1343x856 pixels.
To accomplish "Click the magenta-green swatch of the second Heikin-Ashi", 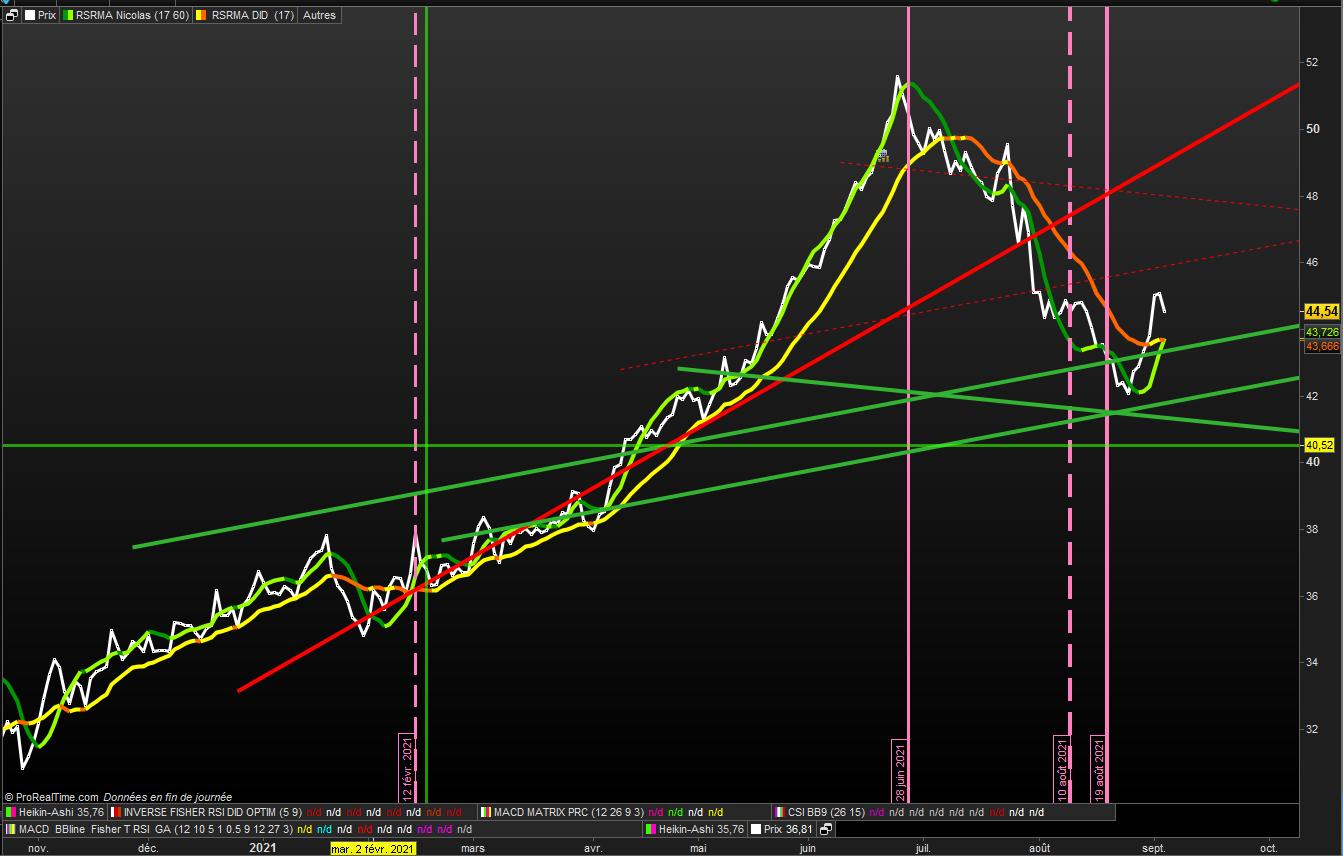I will point(651,829).
